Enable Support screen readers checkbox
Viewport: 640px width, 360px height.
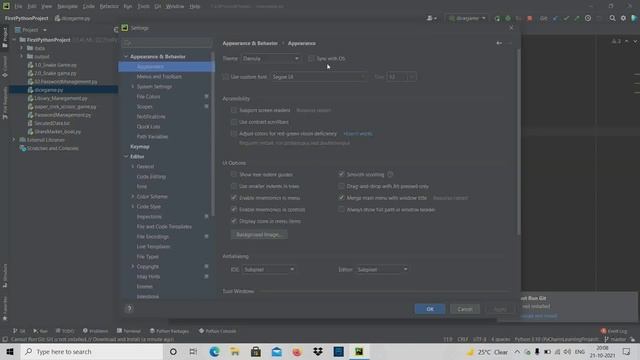coord(234,110)
